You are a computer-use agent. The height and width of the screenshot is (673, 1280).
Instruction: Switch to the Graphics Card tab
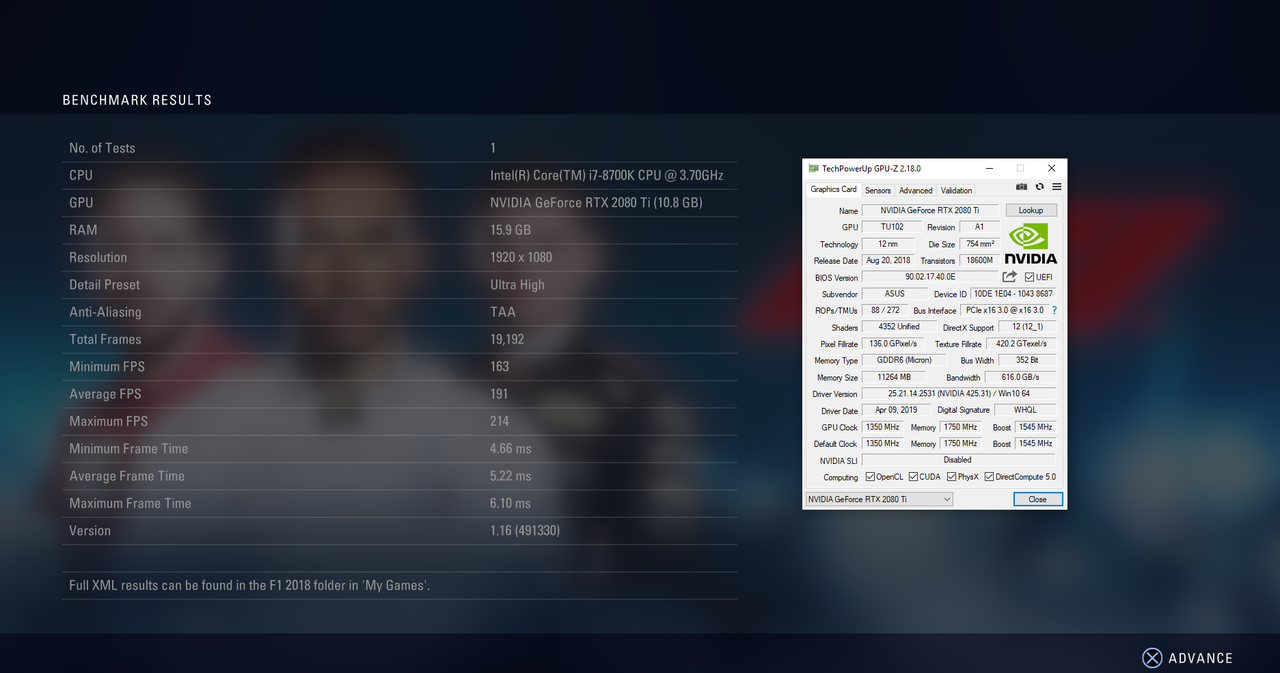click(x=833, y=189)
